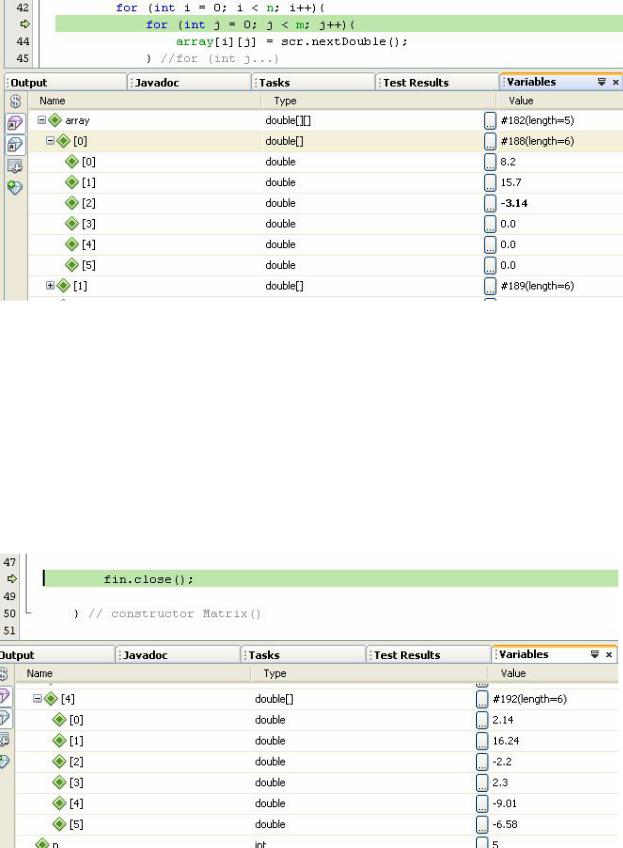Click the green diamond icon of the #189 row
The height and width of the screenshot is (848, 623).
click(x=63, y=286)
